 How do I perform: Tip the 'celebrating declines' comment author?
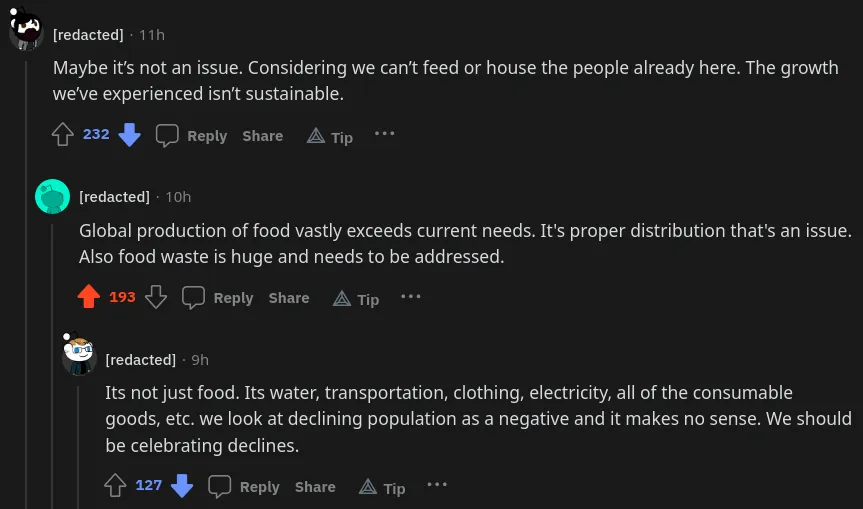tap(382, 488)
